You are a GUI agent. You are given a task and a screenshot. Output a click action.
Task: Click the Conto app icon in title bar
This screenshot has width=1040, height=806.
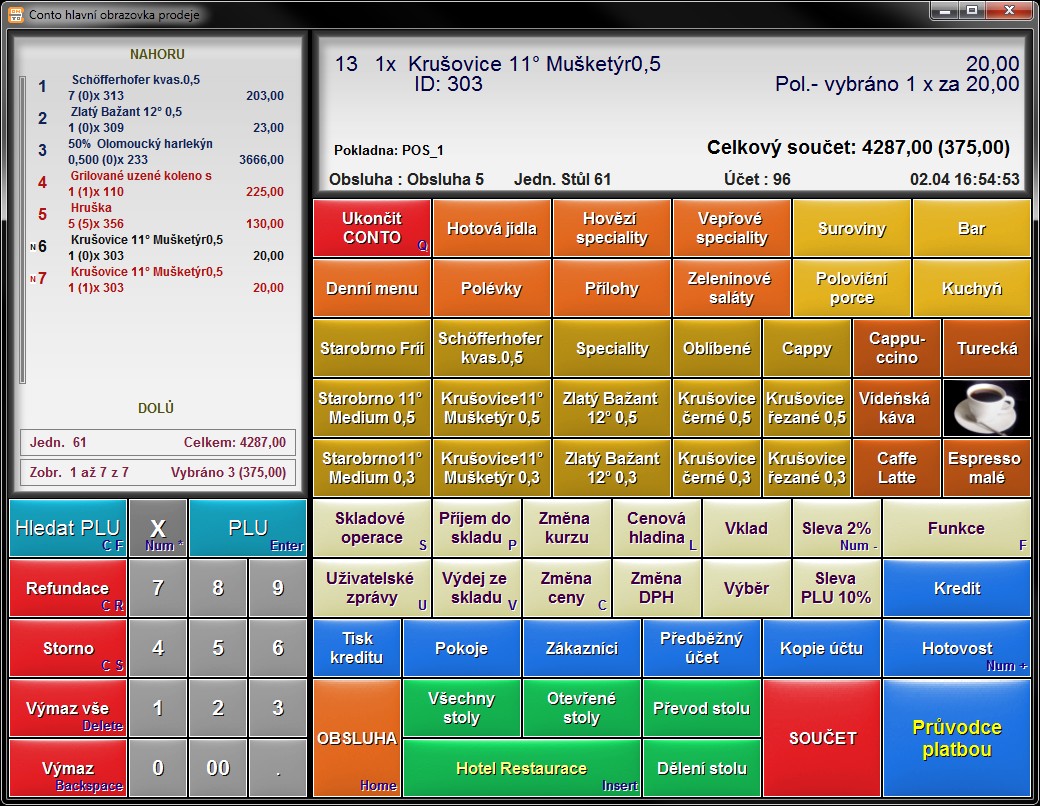(x=15, y=14)
